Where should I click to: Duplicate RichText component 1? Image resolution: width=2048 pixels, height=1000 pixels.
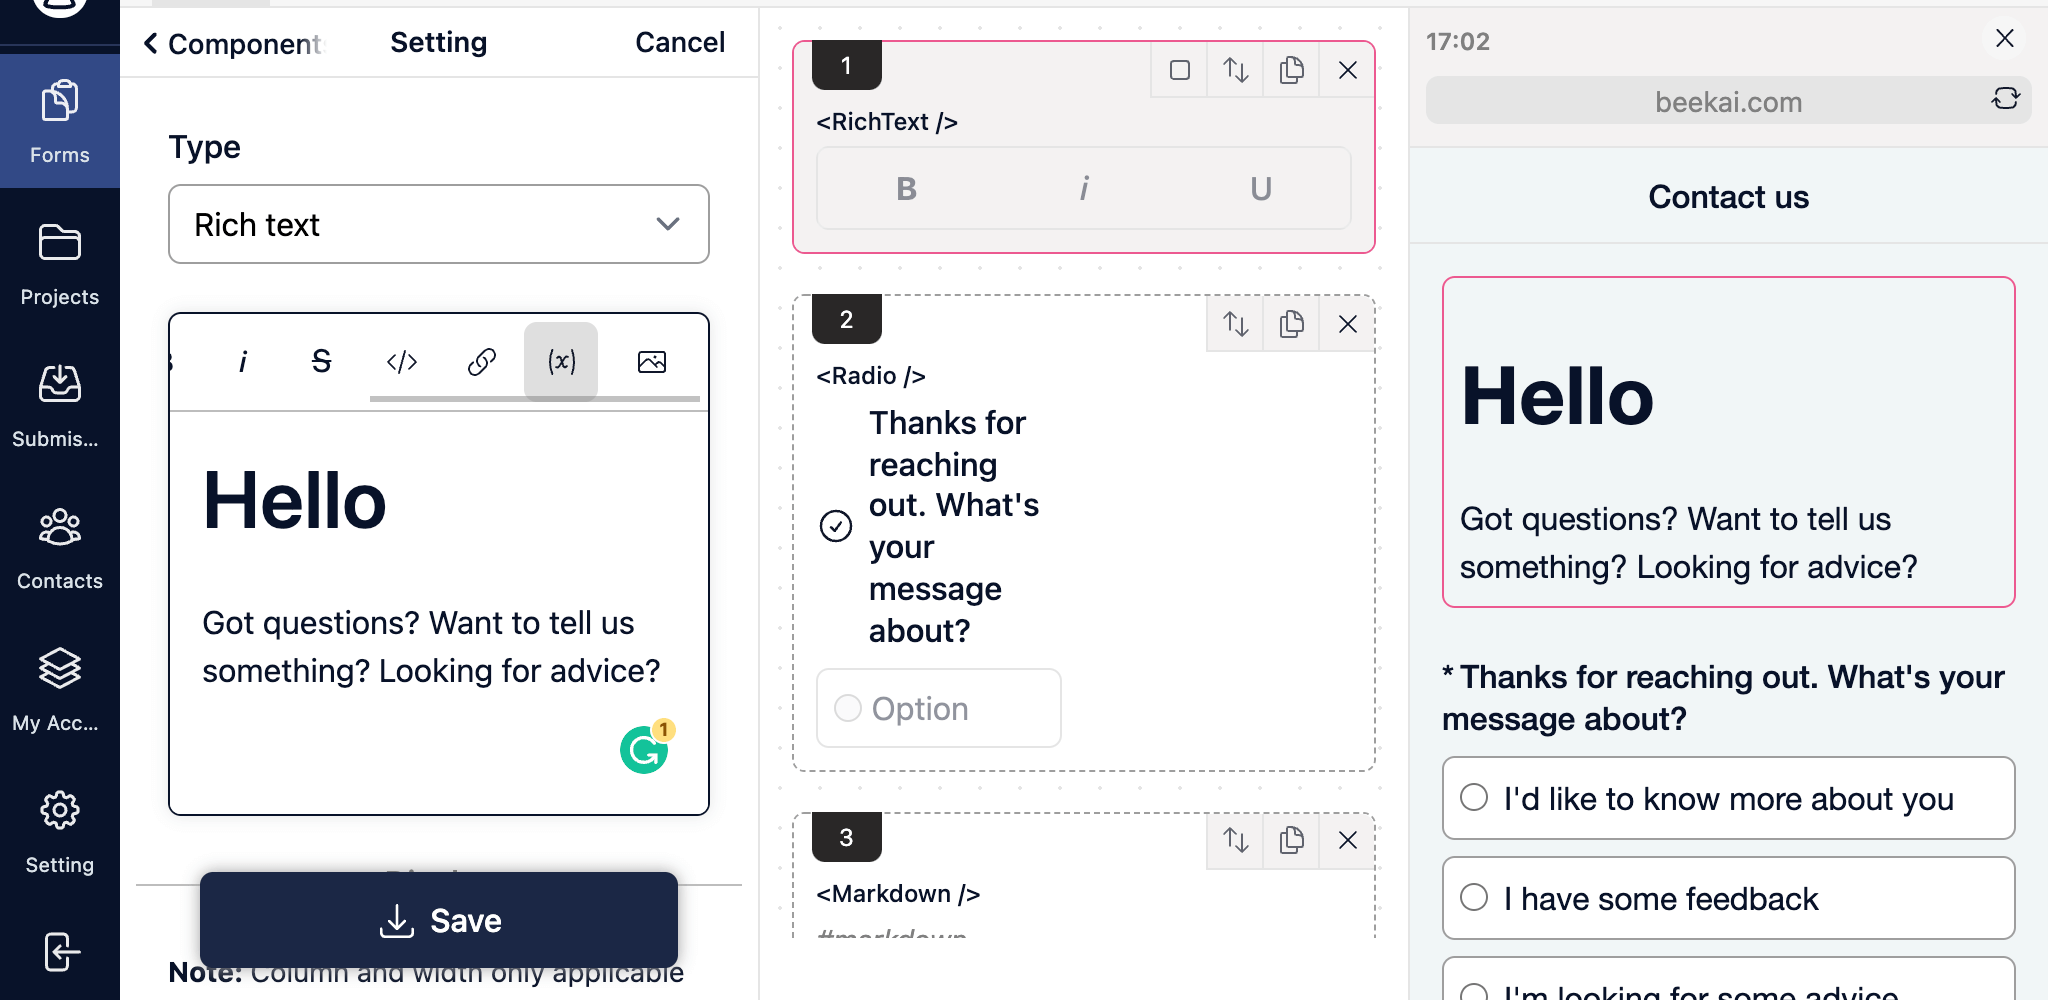(1292, 70)
